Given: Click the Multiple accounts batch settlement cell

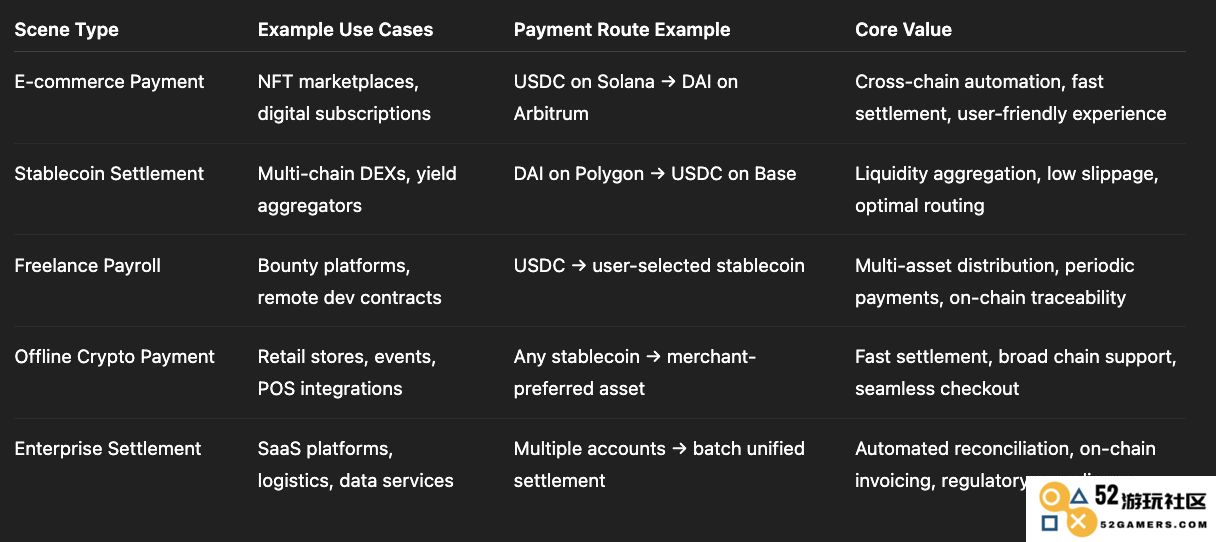Looking at the screenshot, I should tap(659, 465).
